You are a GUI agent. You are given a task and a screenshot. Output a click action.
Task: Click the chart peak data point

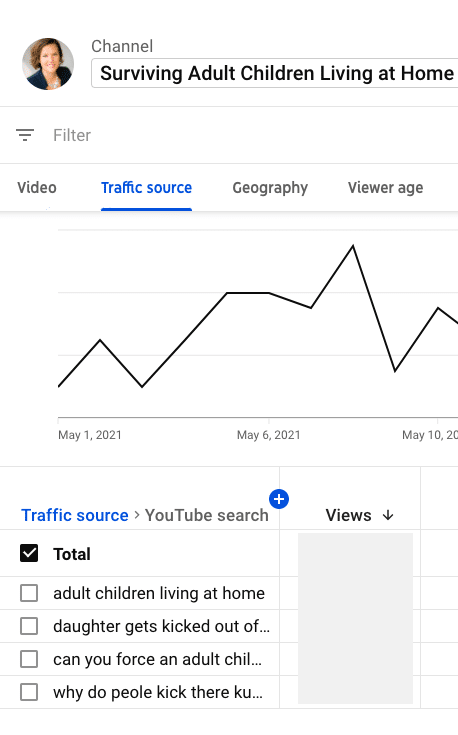point(353,245)
